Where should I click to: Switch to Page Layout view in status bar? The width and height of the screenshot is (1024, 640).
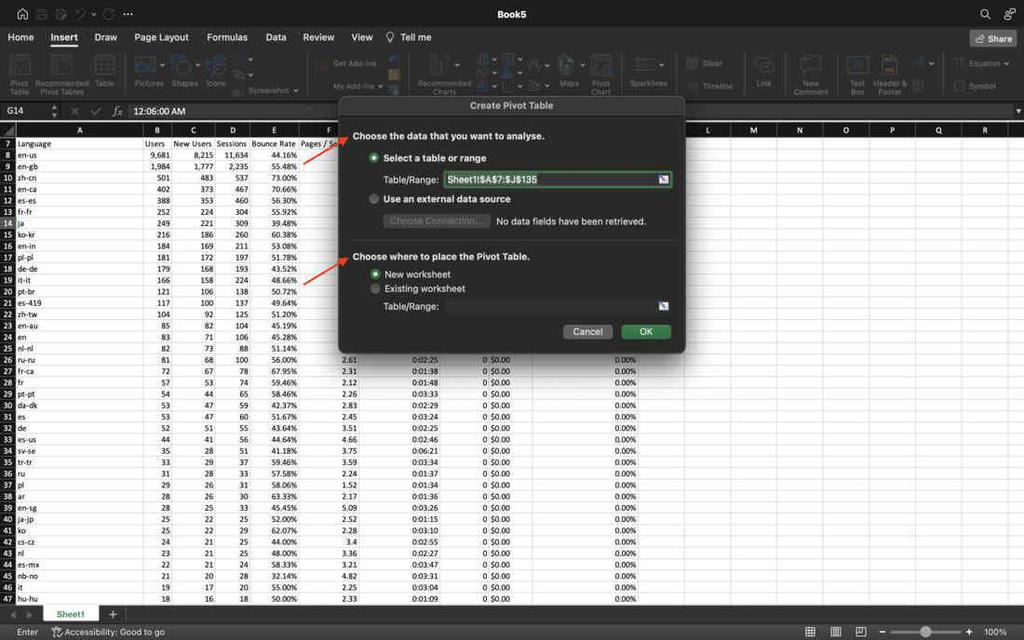point(838,632)
